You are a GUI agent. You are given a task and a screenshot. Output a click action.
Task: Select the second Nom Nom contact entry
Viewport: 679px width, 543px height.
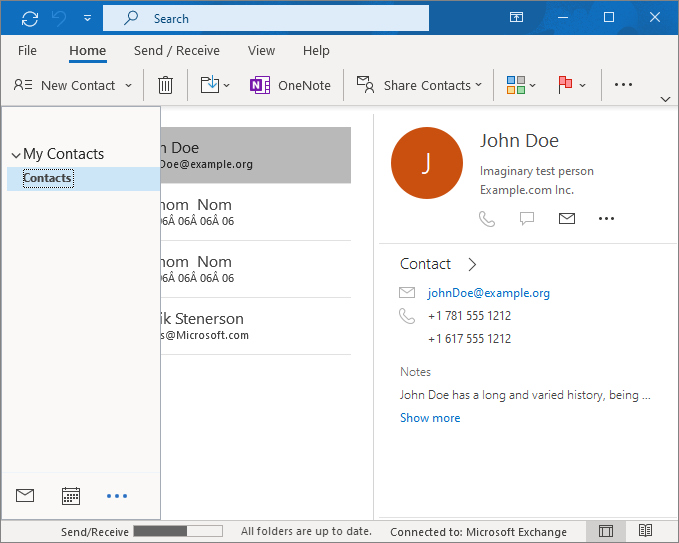coord(255,269)
